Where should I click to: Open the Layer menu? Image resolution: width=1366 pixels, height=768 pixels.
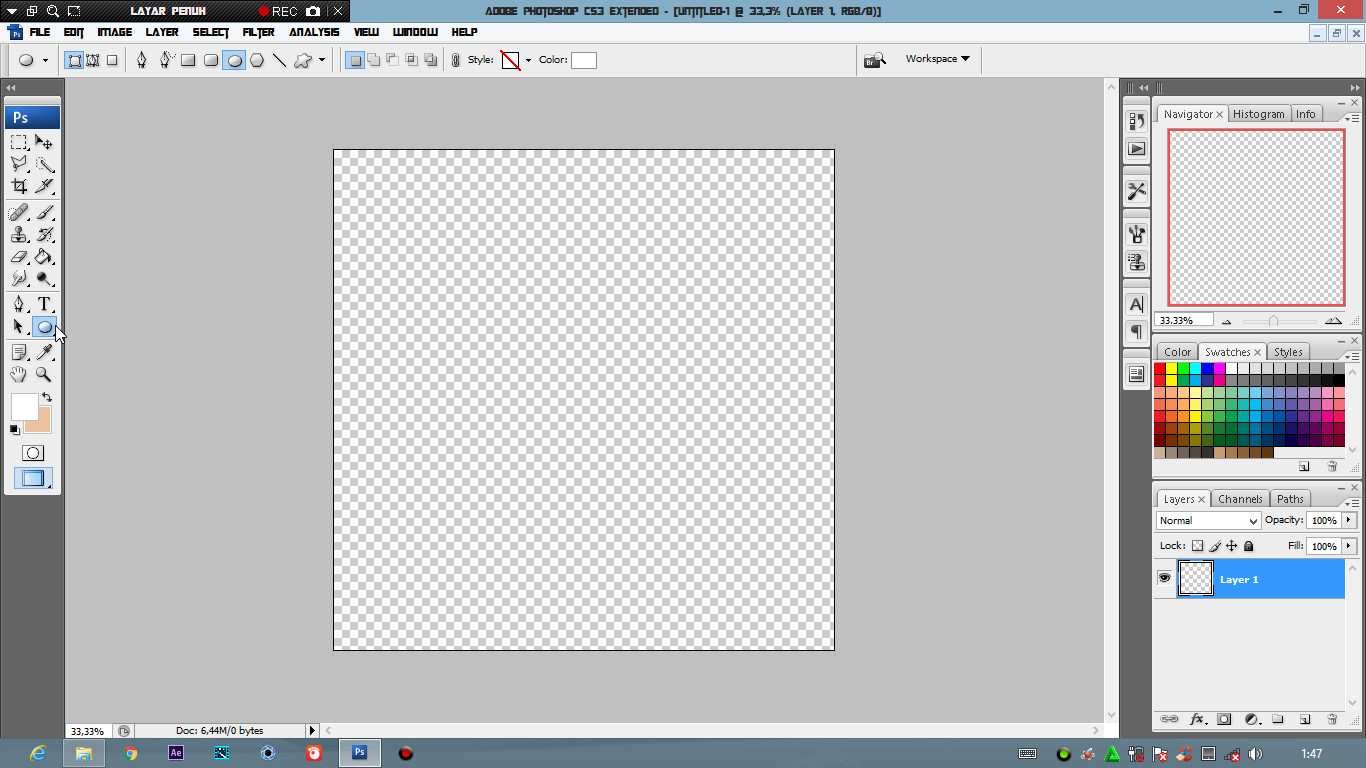tap(162, 32)
